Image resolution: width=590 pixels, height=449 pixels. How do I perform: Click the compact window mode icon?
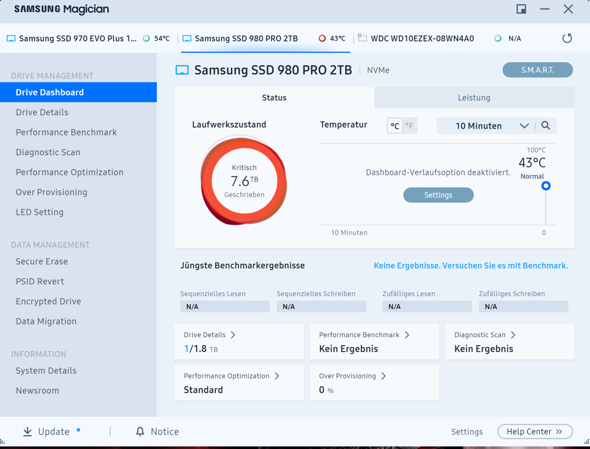[521, 9]
